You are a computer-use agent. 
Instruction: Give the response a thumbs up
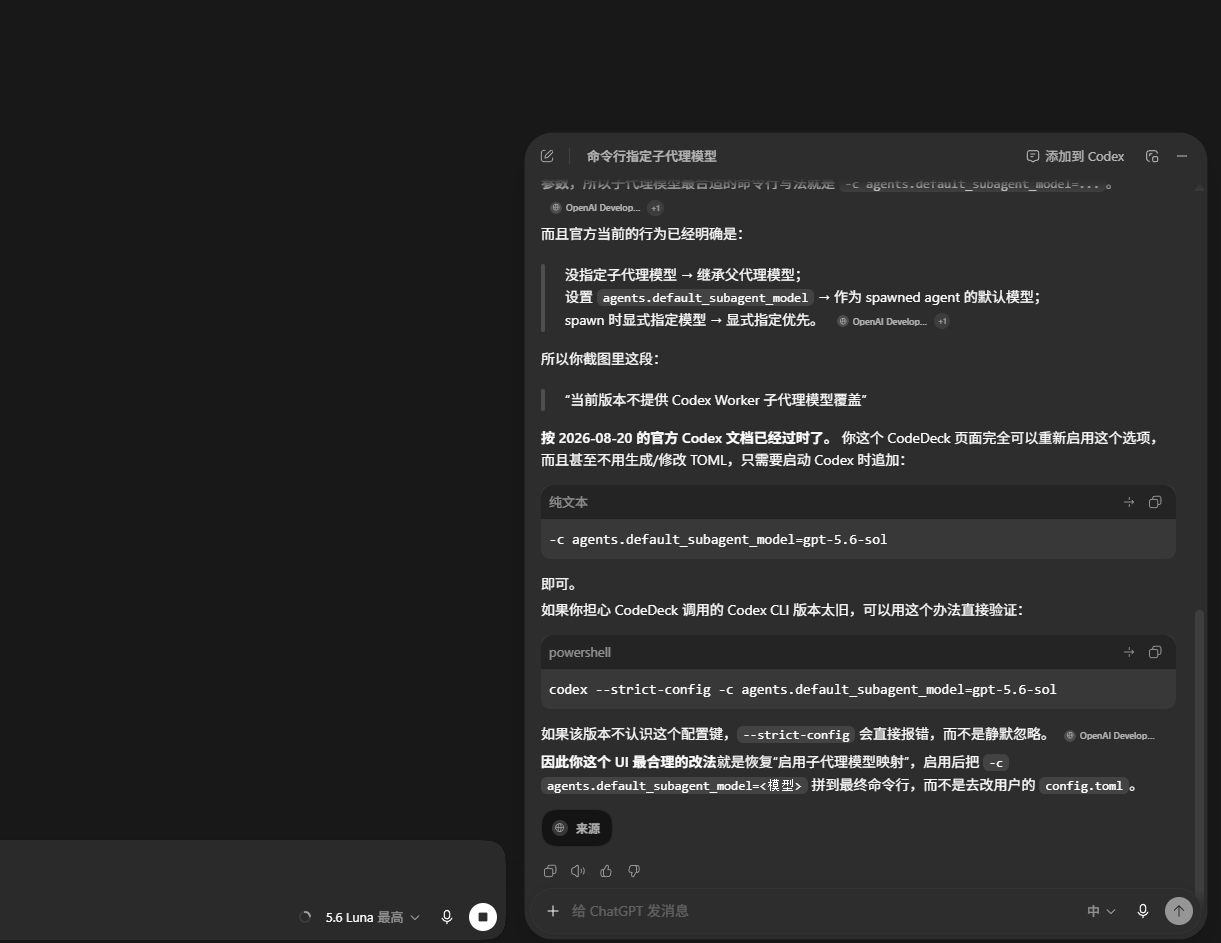[606, 871]
